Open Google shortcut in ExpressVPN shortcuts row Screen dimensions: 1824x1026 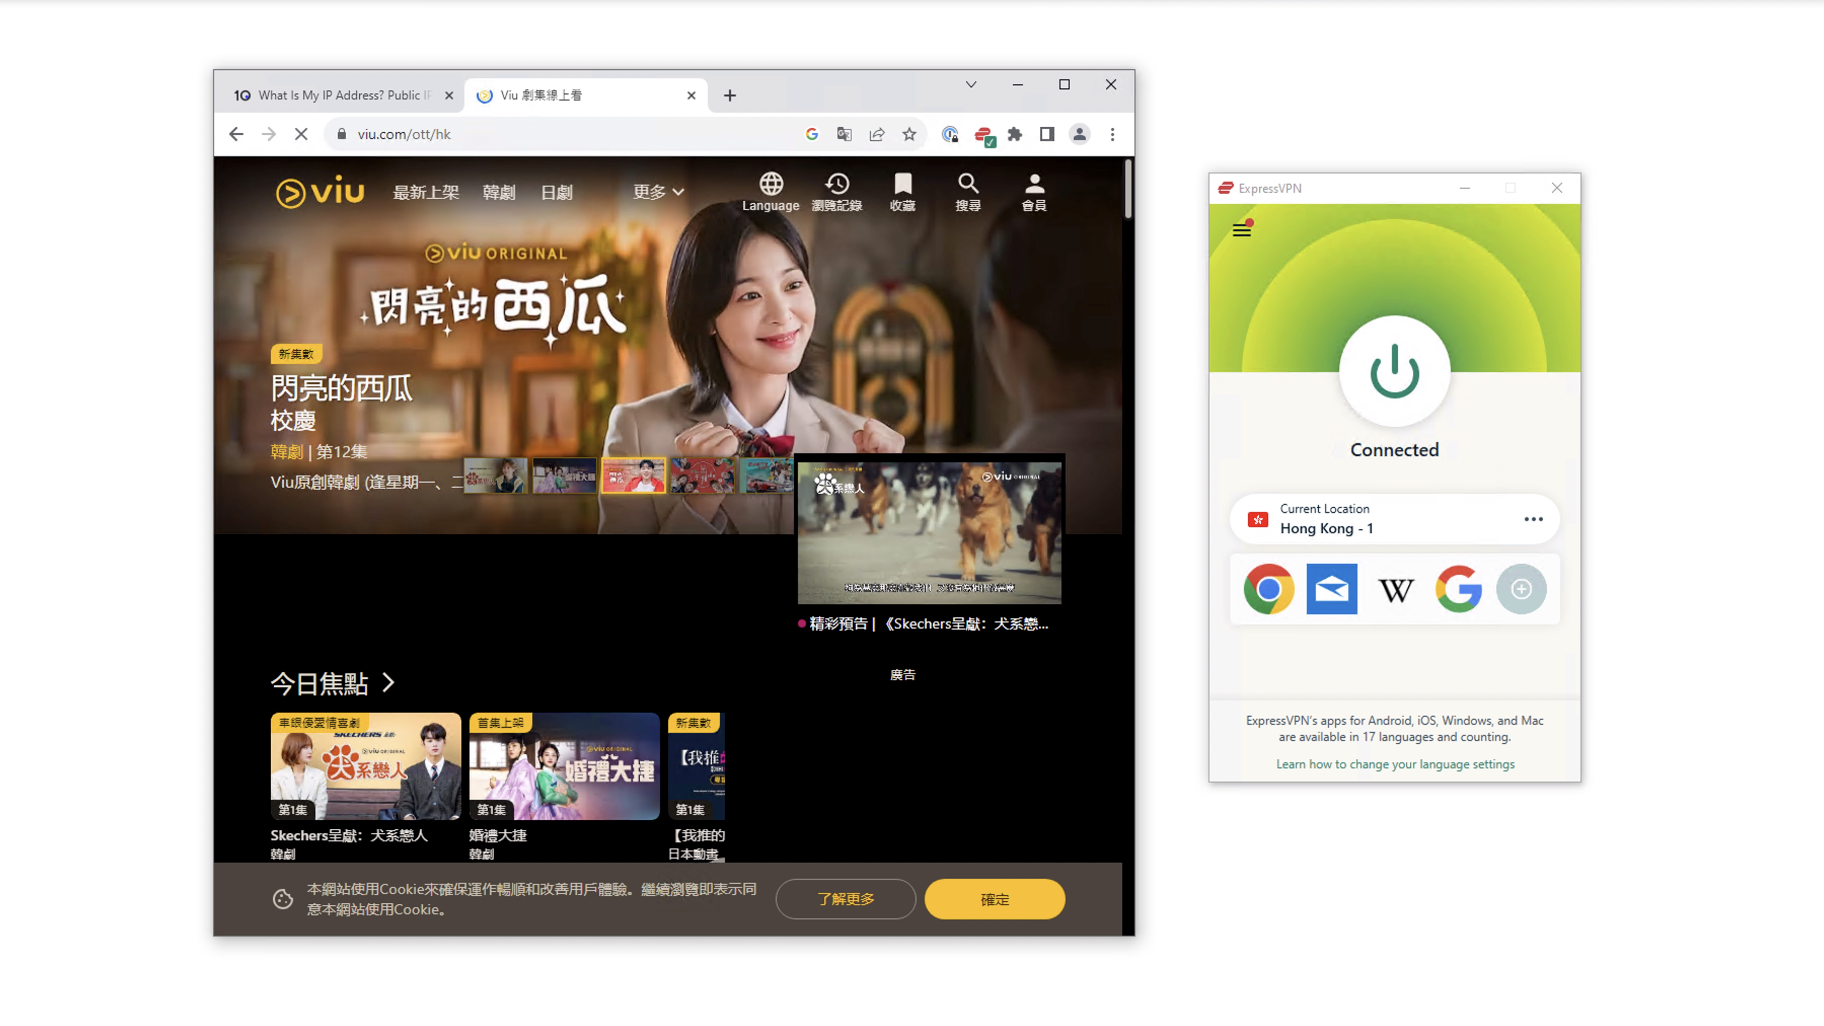[1459, 589]
